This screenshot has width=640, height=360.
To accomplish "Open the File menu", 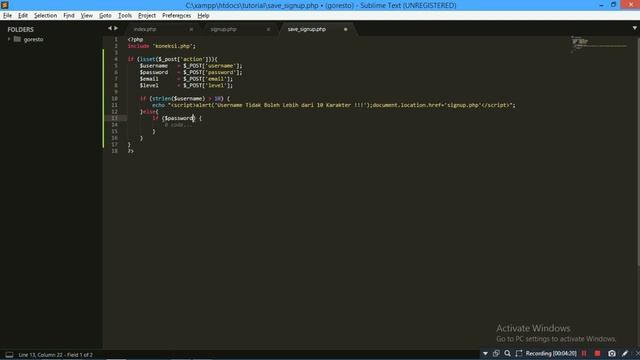I will (x=7, y=16).
